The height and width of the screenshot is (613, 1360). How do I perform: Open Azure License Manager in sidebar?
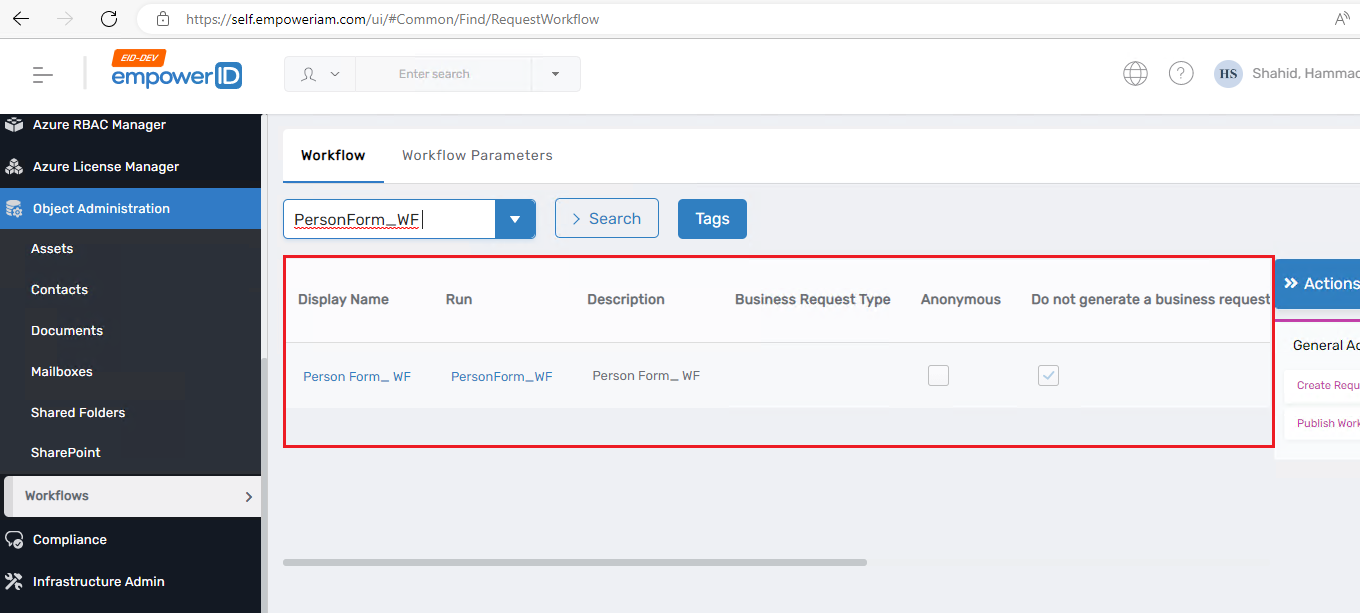click(106, 167)
